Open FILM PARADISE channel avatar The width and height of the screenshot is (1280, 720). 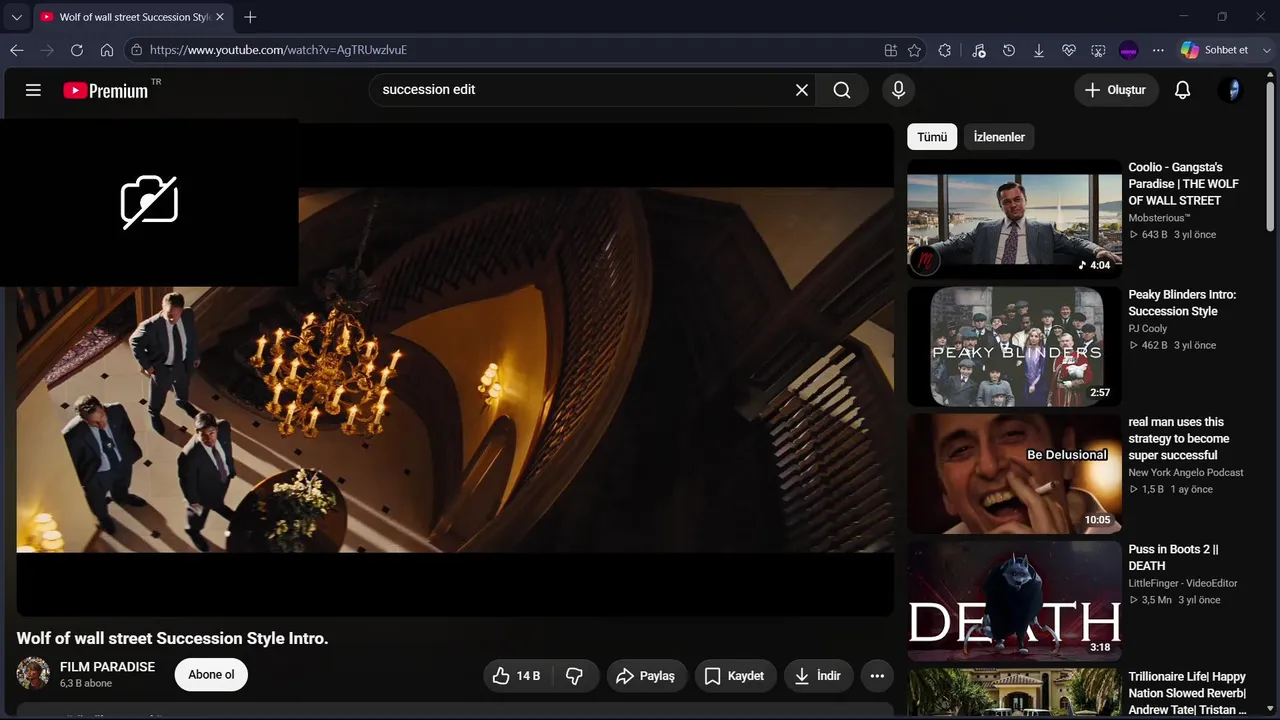coord(33,674)
